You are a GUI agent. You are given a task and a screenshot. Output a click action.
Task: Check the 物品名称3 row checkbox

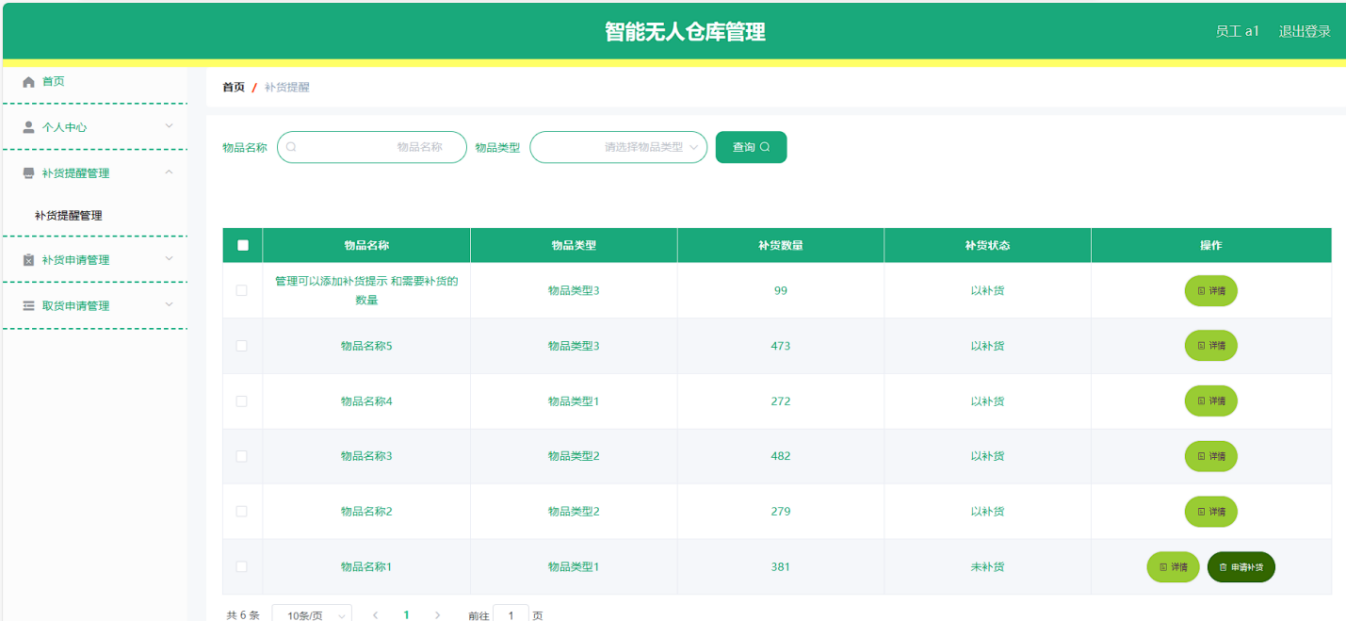tap(241, 456)
